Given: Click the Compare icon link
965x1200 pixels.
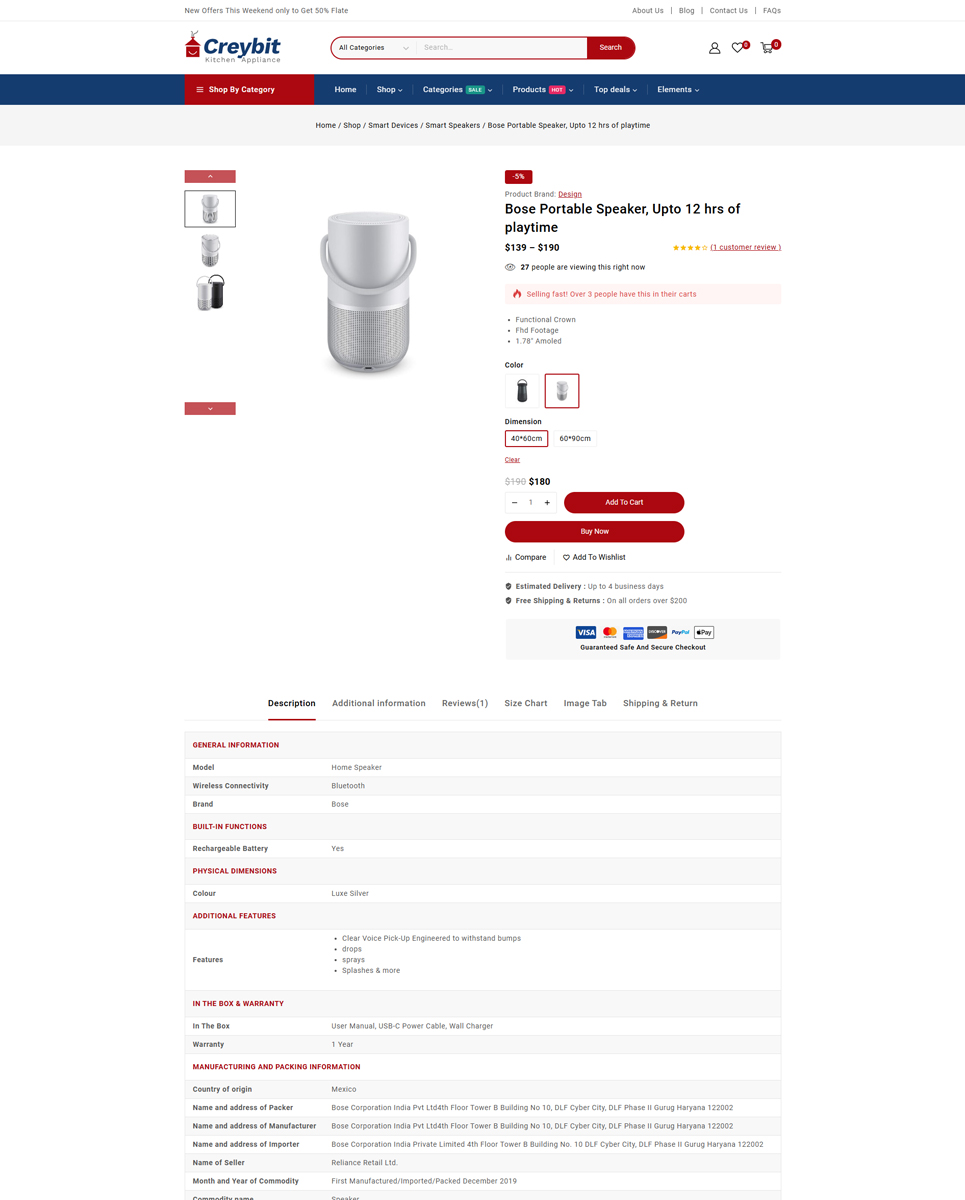Looking at the screenshot, I should pyautogui.click(x=526, y=557).
